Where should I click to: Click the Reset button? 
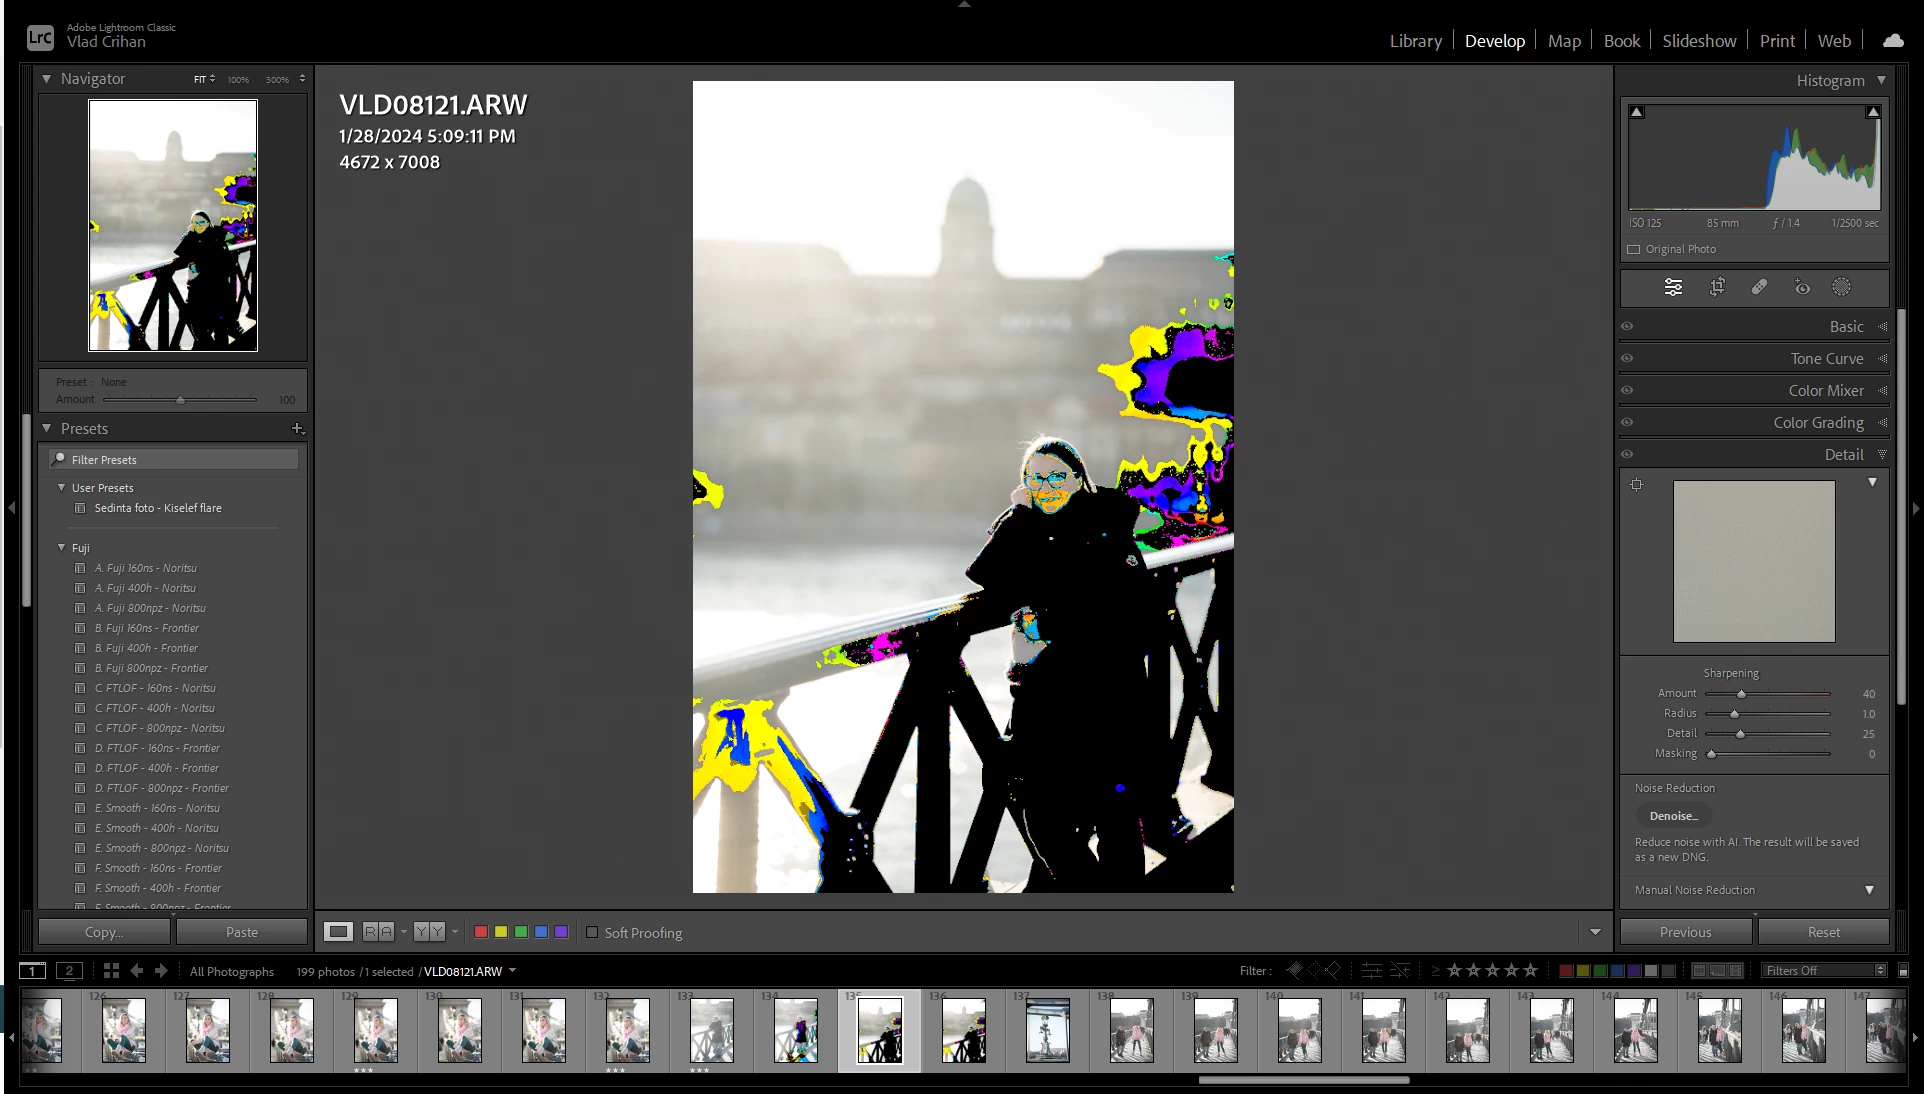coord(1823,932)
